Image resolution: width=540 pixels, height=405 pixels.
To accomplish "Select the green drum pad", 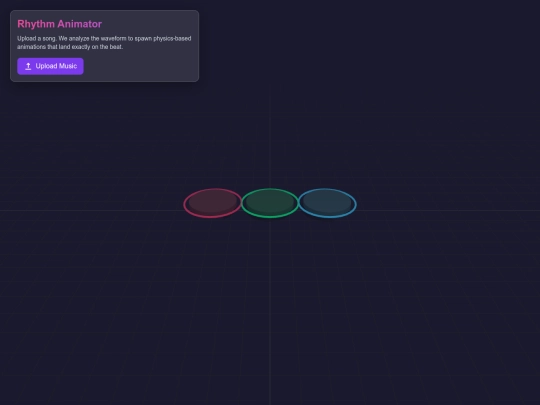I will [x=270, y=203].
